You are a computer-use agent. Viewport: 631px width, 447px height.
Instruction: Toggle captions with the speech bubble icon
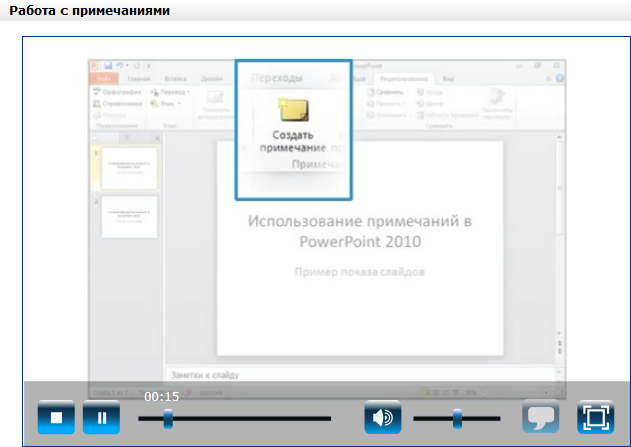coord(541,417)
